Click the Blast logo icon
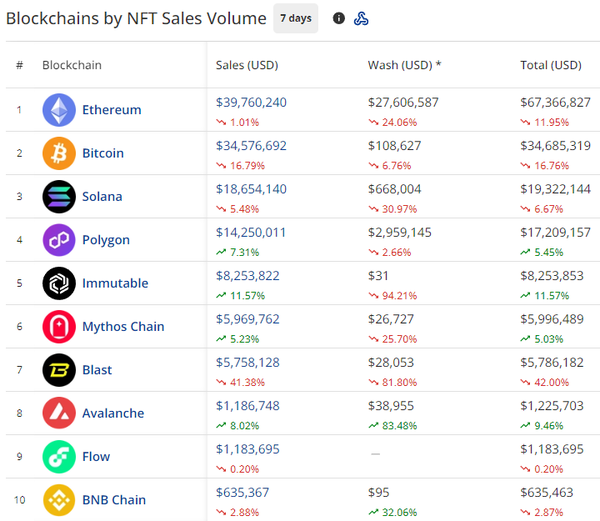Viewport: 600px width, 521px height. (x=59, y=370)
